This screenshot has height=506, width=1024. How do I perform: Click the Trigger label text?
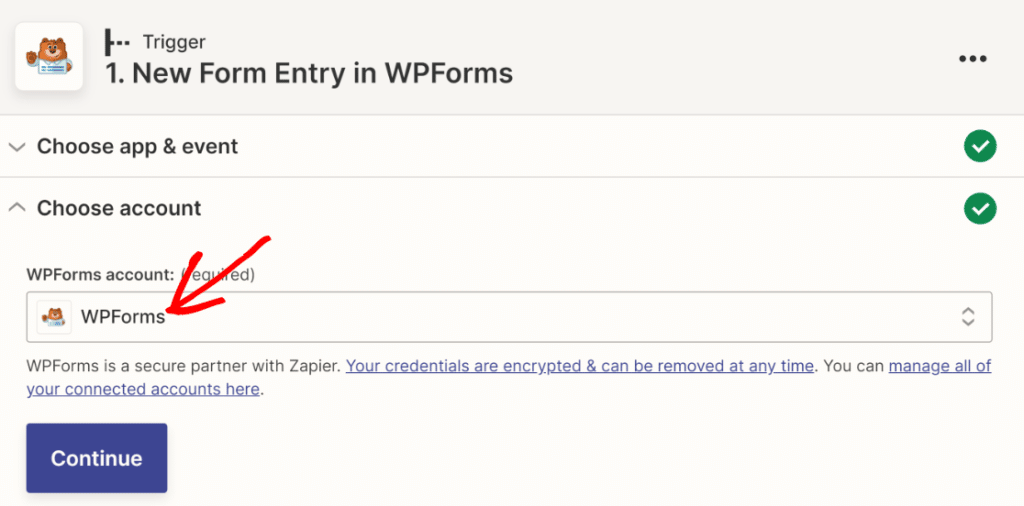tap(175, 43)
